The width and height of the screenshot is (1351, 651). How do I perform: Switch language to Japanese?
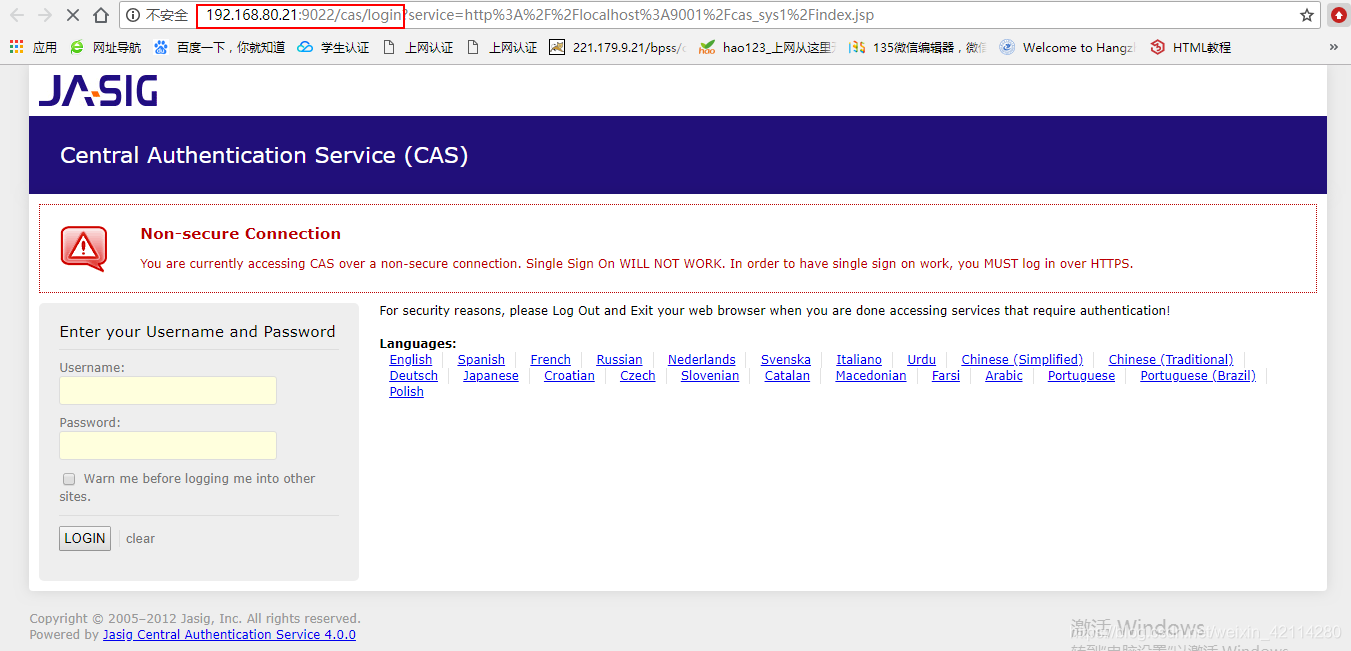pyautogui.click(x=491, y=376)
